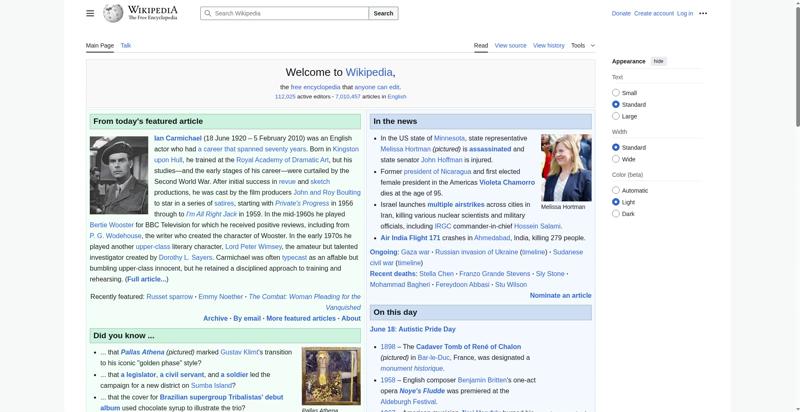Open the hamburger main menu
Image resolution: width=800 pixels, height=412 pixels.
tap(90, 13)
